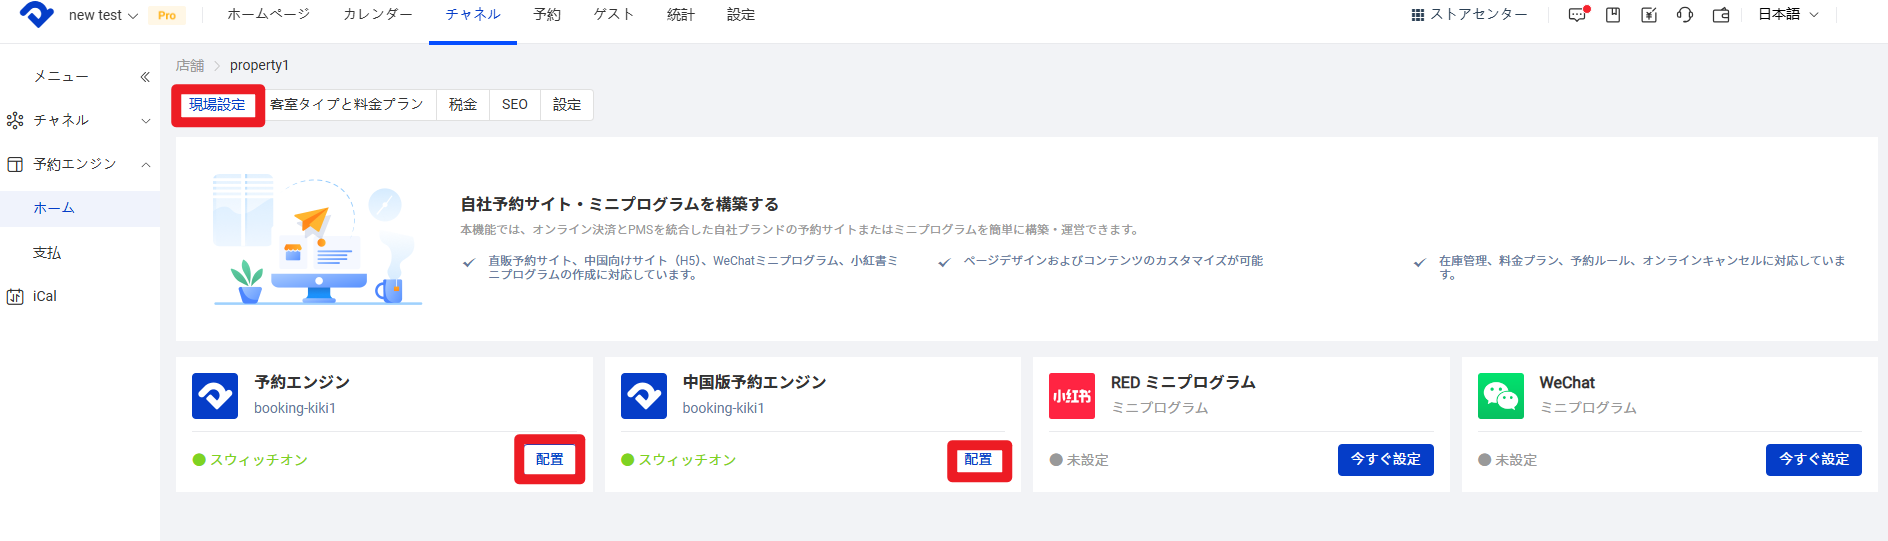Click booking-kiki1 under 中国版予約エンジン title

[724, 408]
